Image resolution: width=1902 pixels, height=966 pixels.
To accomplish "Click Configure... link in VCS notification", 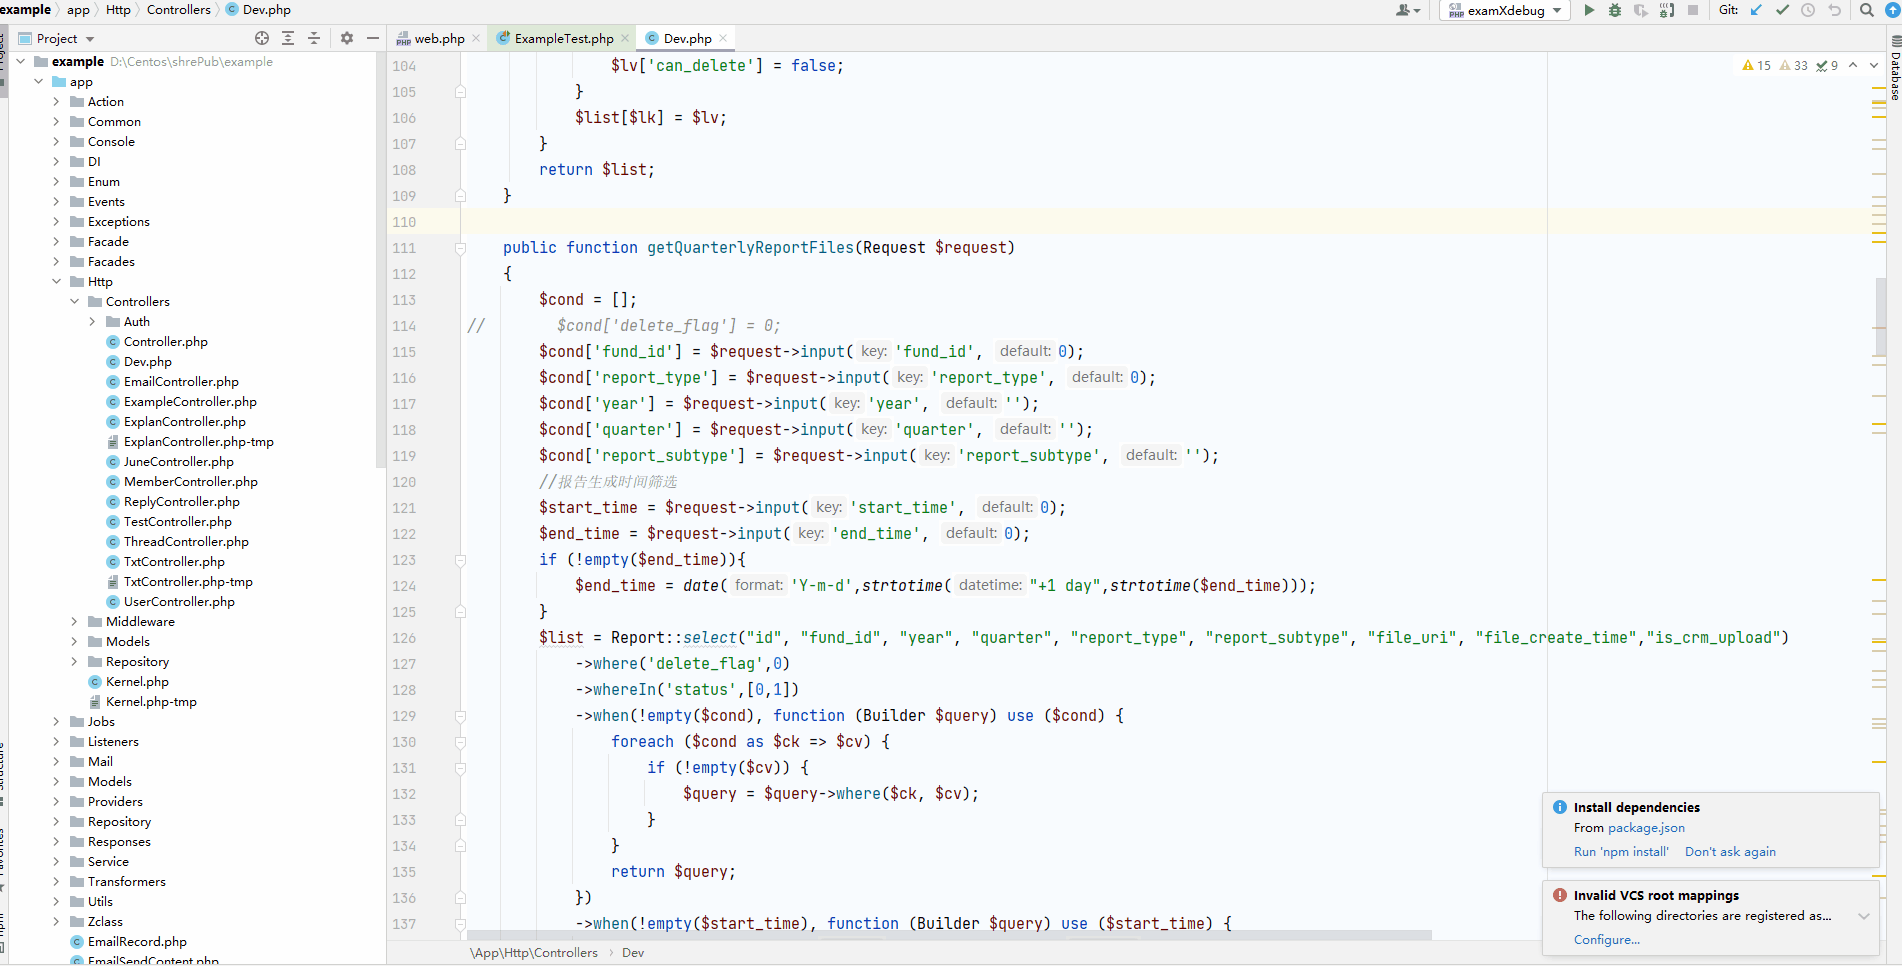I will point(1607,940).
